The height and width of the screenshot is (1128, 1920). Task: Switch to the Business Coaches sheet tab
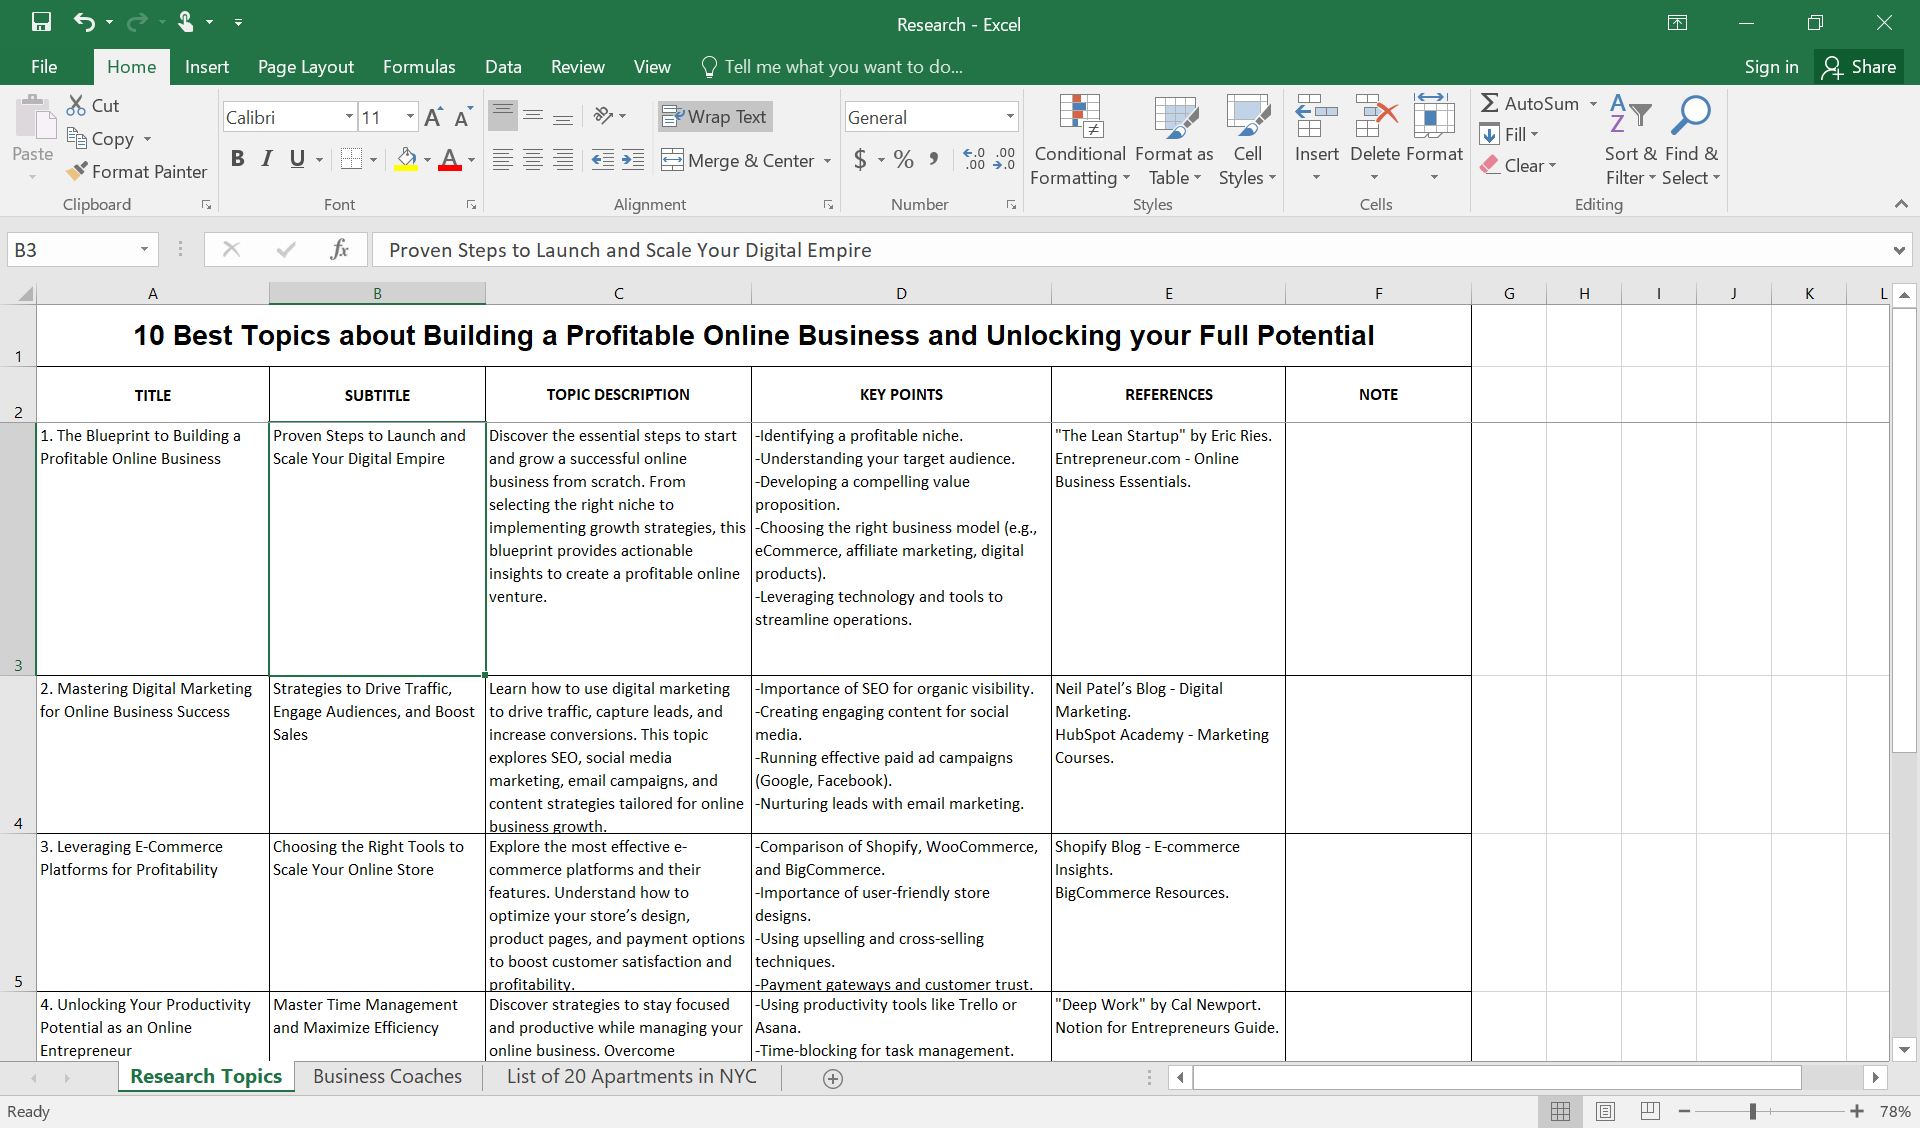coord(387,1077)
